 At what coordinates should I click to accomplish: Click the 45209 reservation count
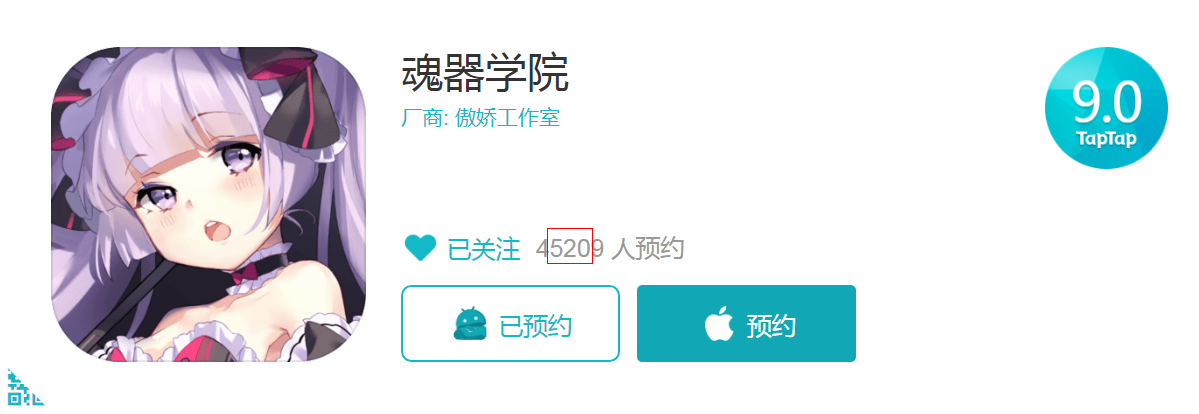(x=570, y=249)
